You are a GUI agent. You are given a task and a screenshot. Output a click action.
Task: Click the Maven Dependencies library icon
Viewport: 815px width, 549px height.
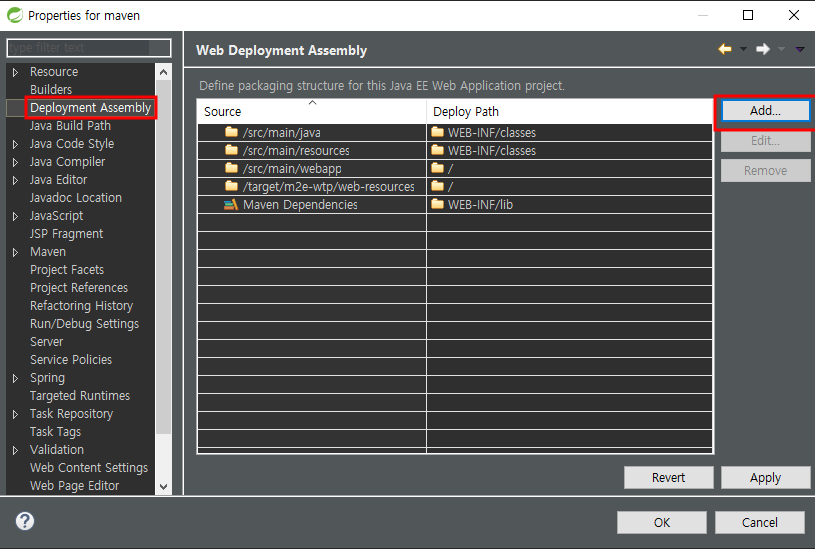[231, 204]
